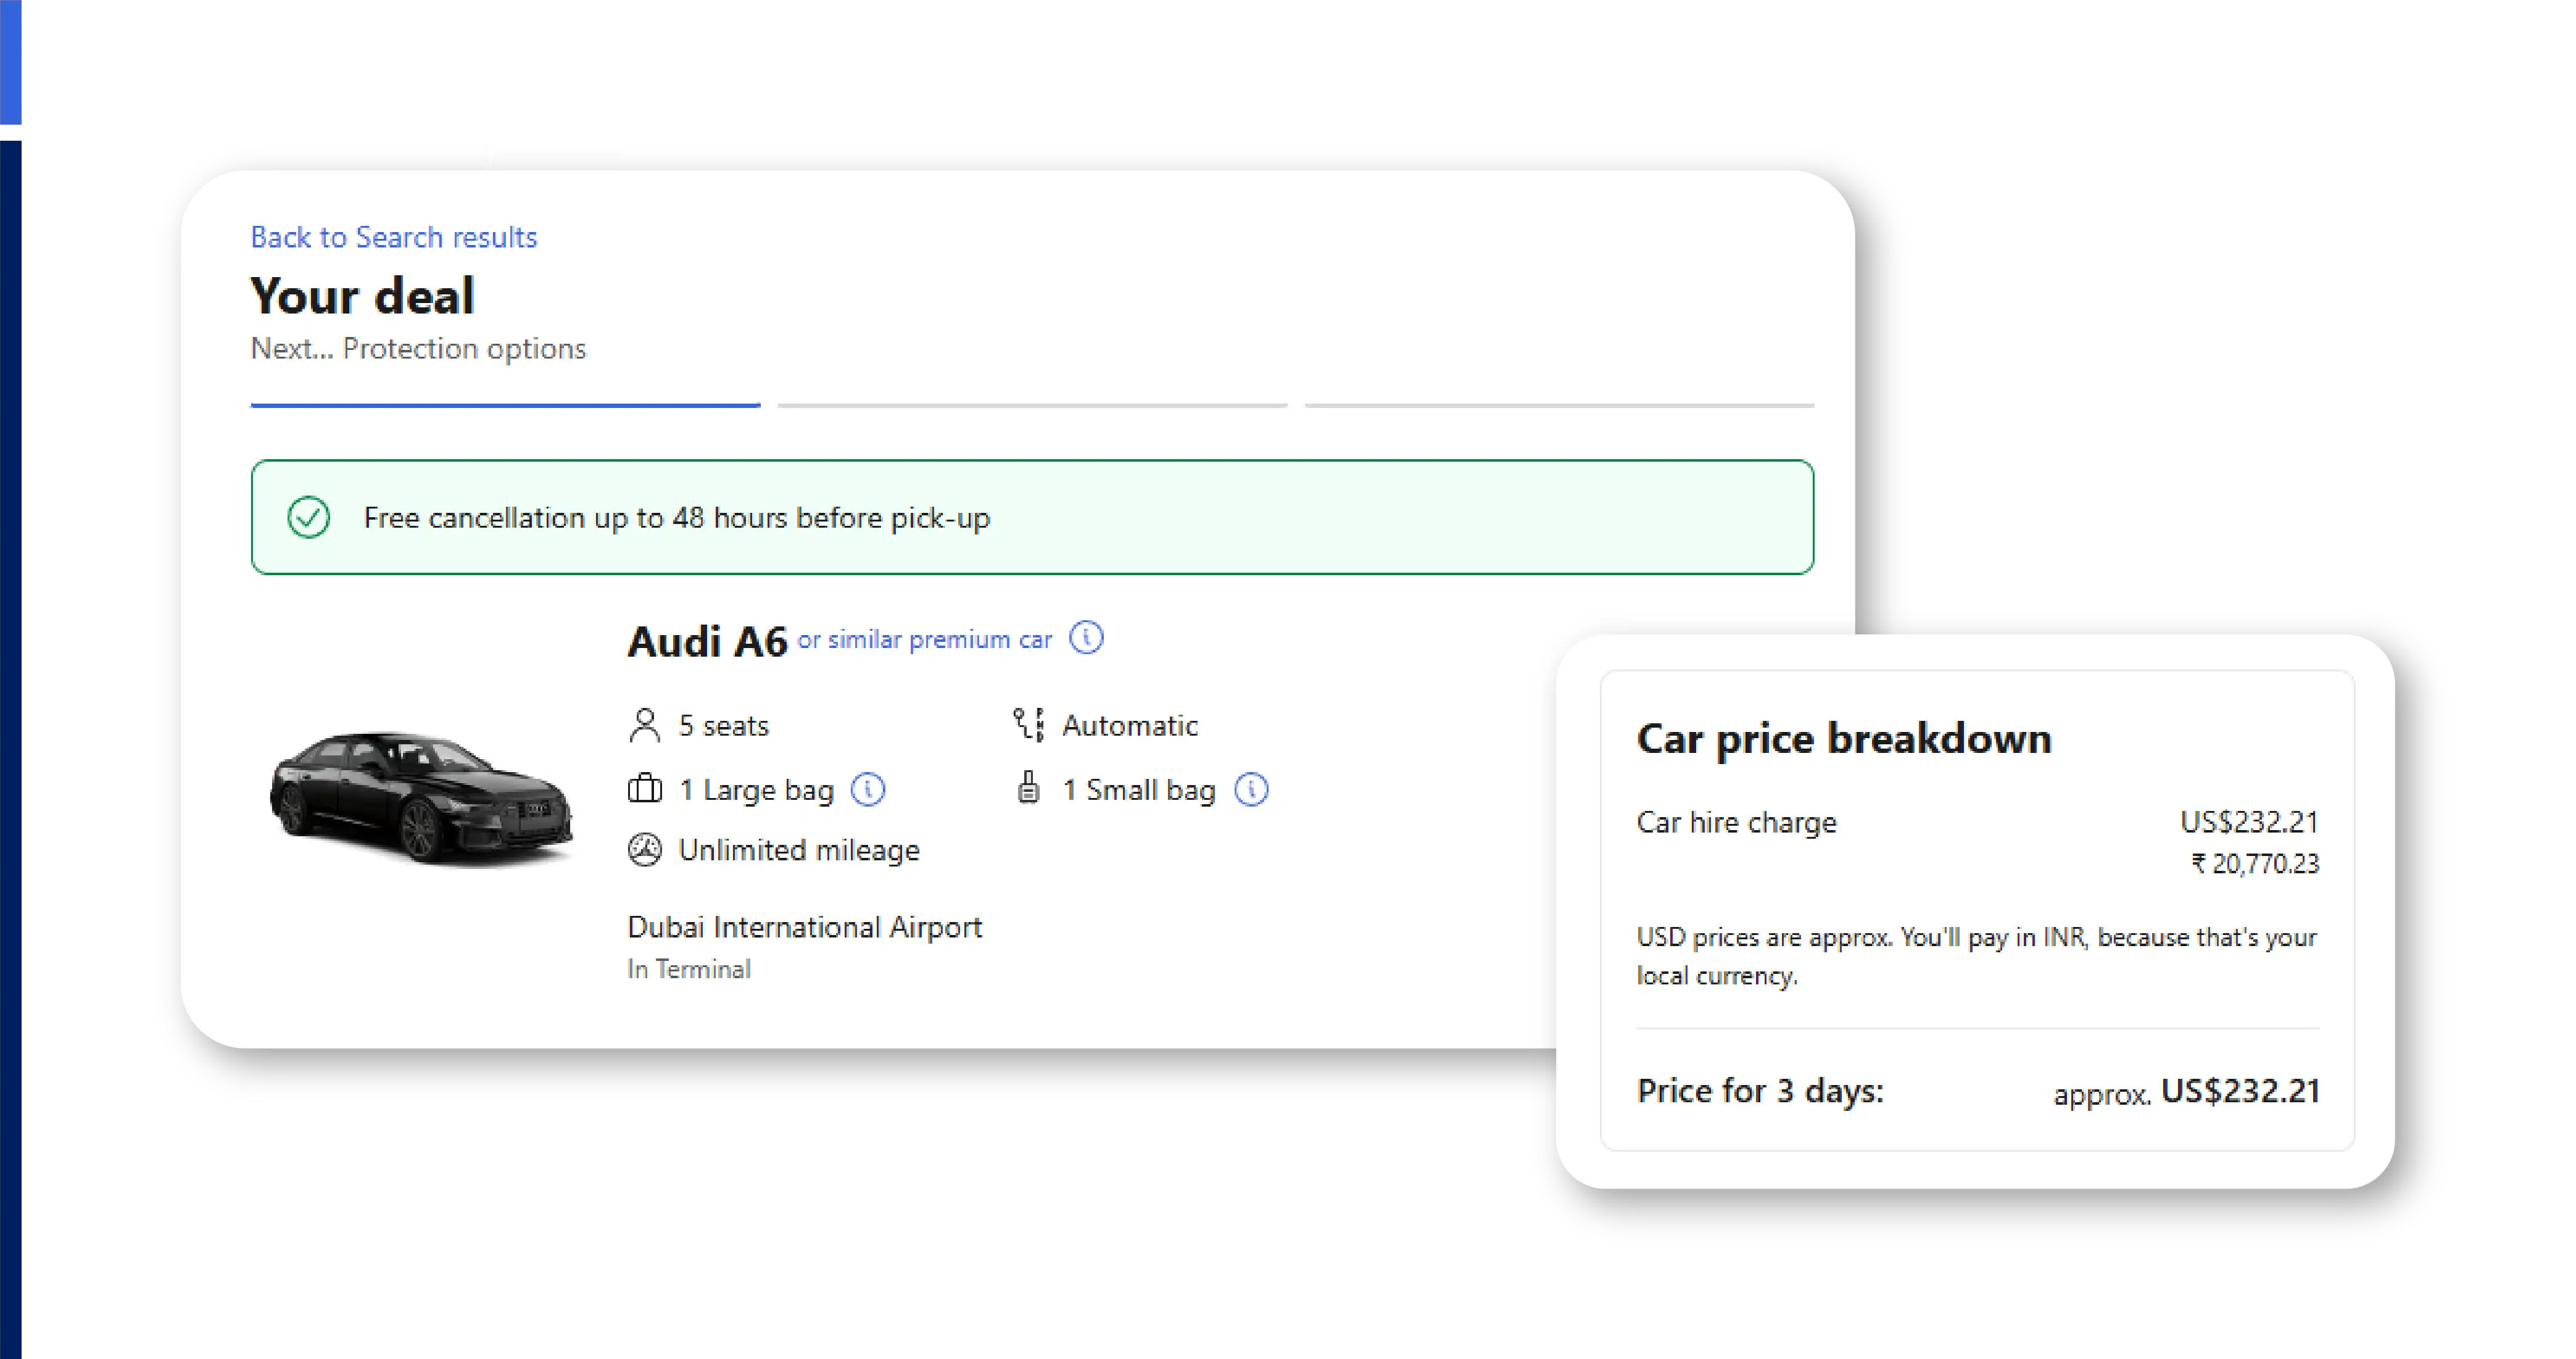This screenshot has height=1359, width=2576.
Task: Click the Car hire charge amount
Action: click(x=2250, y=822)
